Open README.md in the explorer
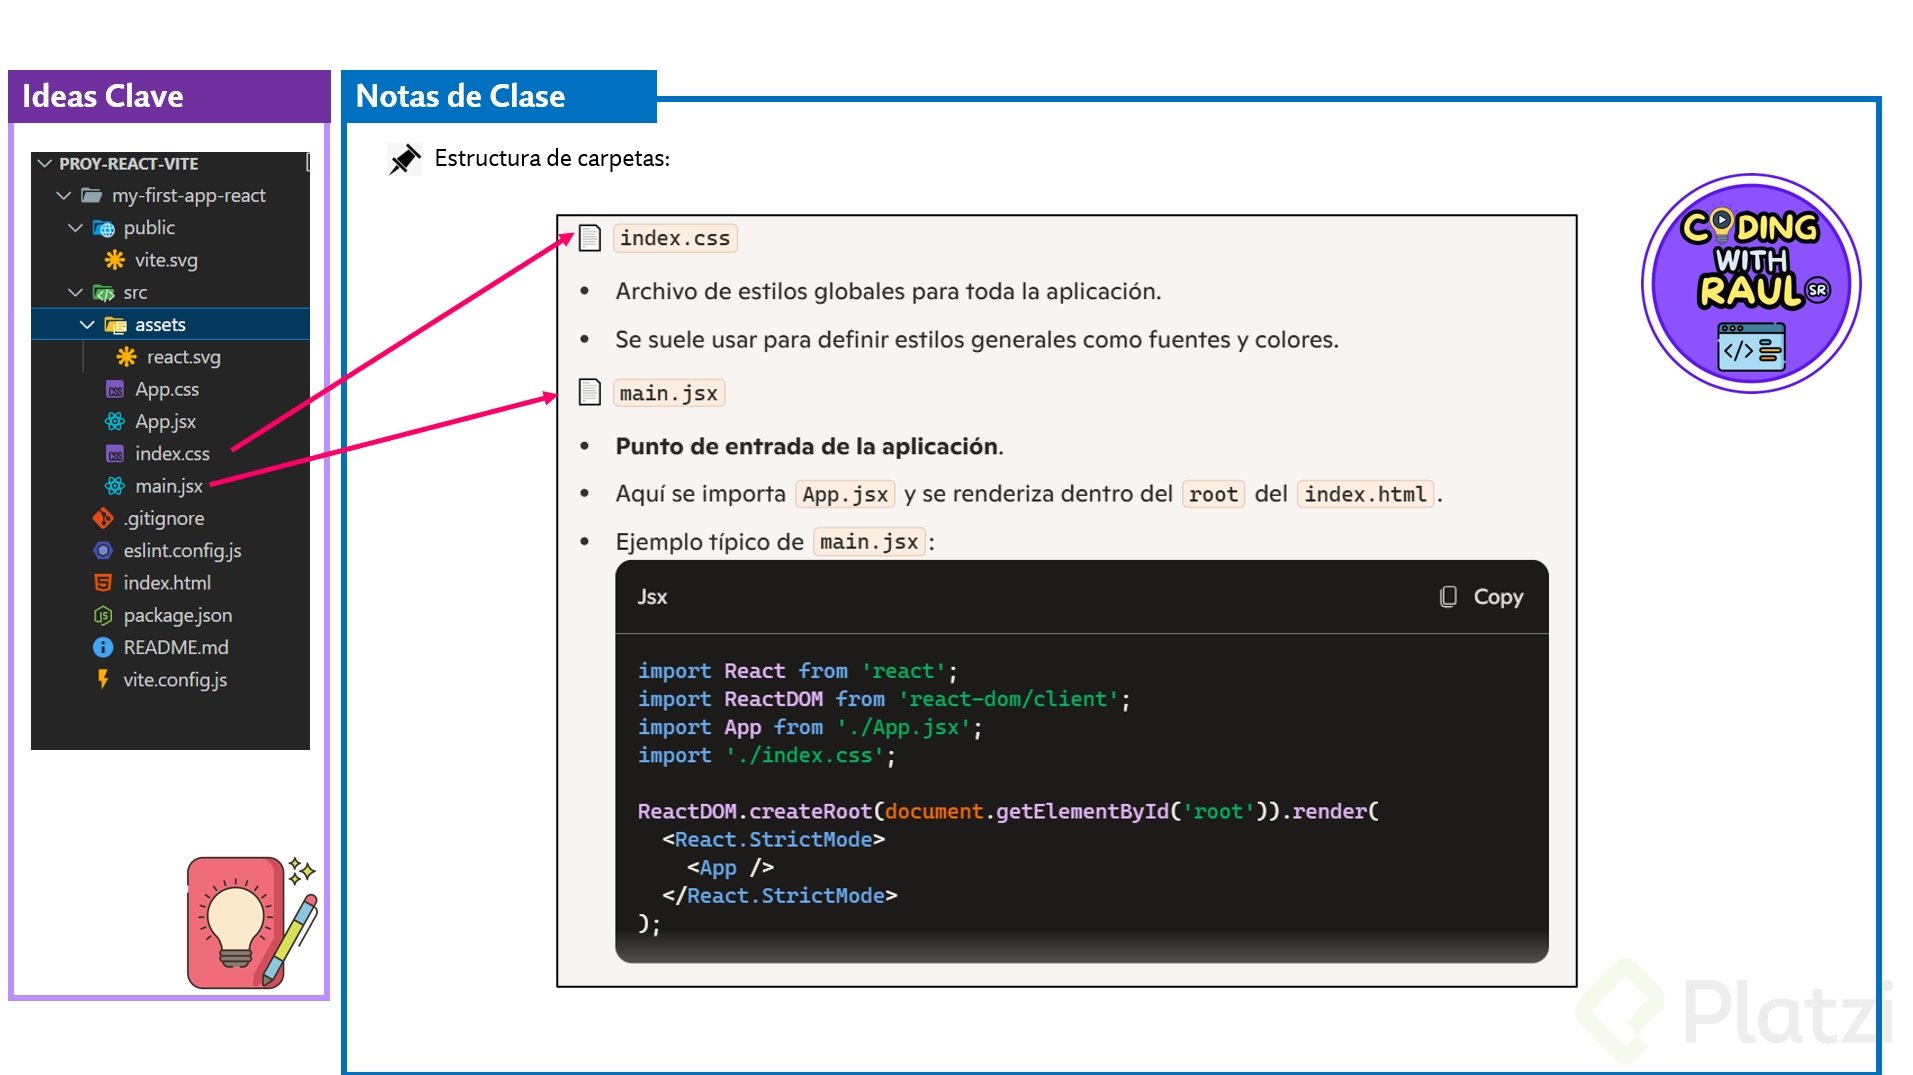This screenshot has width=1913, height=1075. [176, 647]
